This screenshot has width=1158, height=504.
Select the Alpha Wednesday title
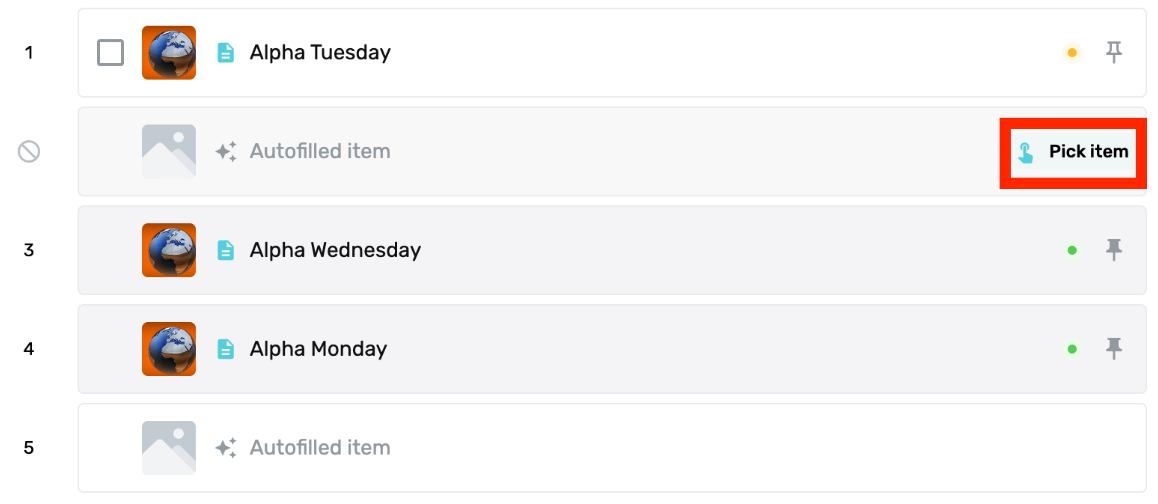click(335, 250)
